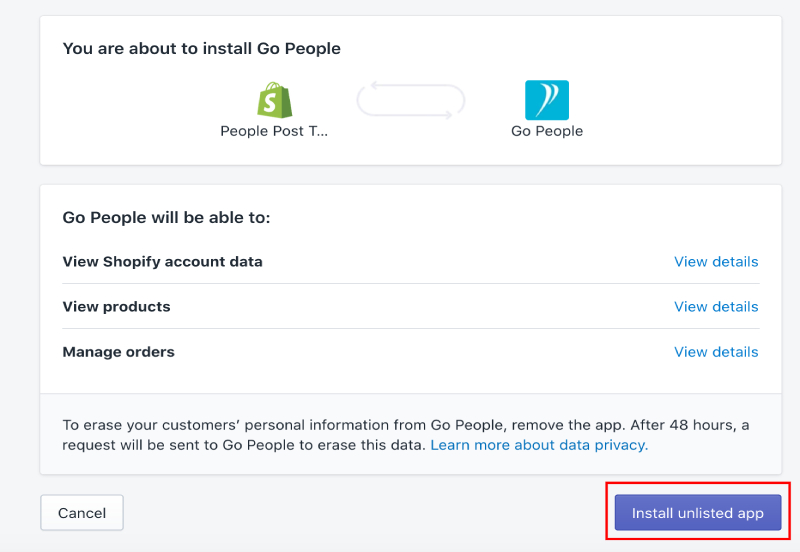This screenshot has width=800, height=552.
Task: Click the customer data erasure notice text
Action: (406, 435)
